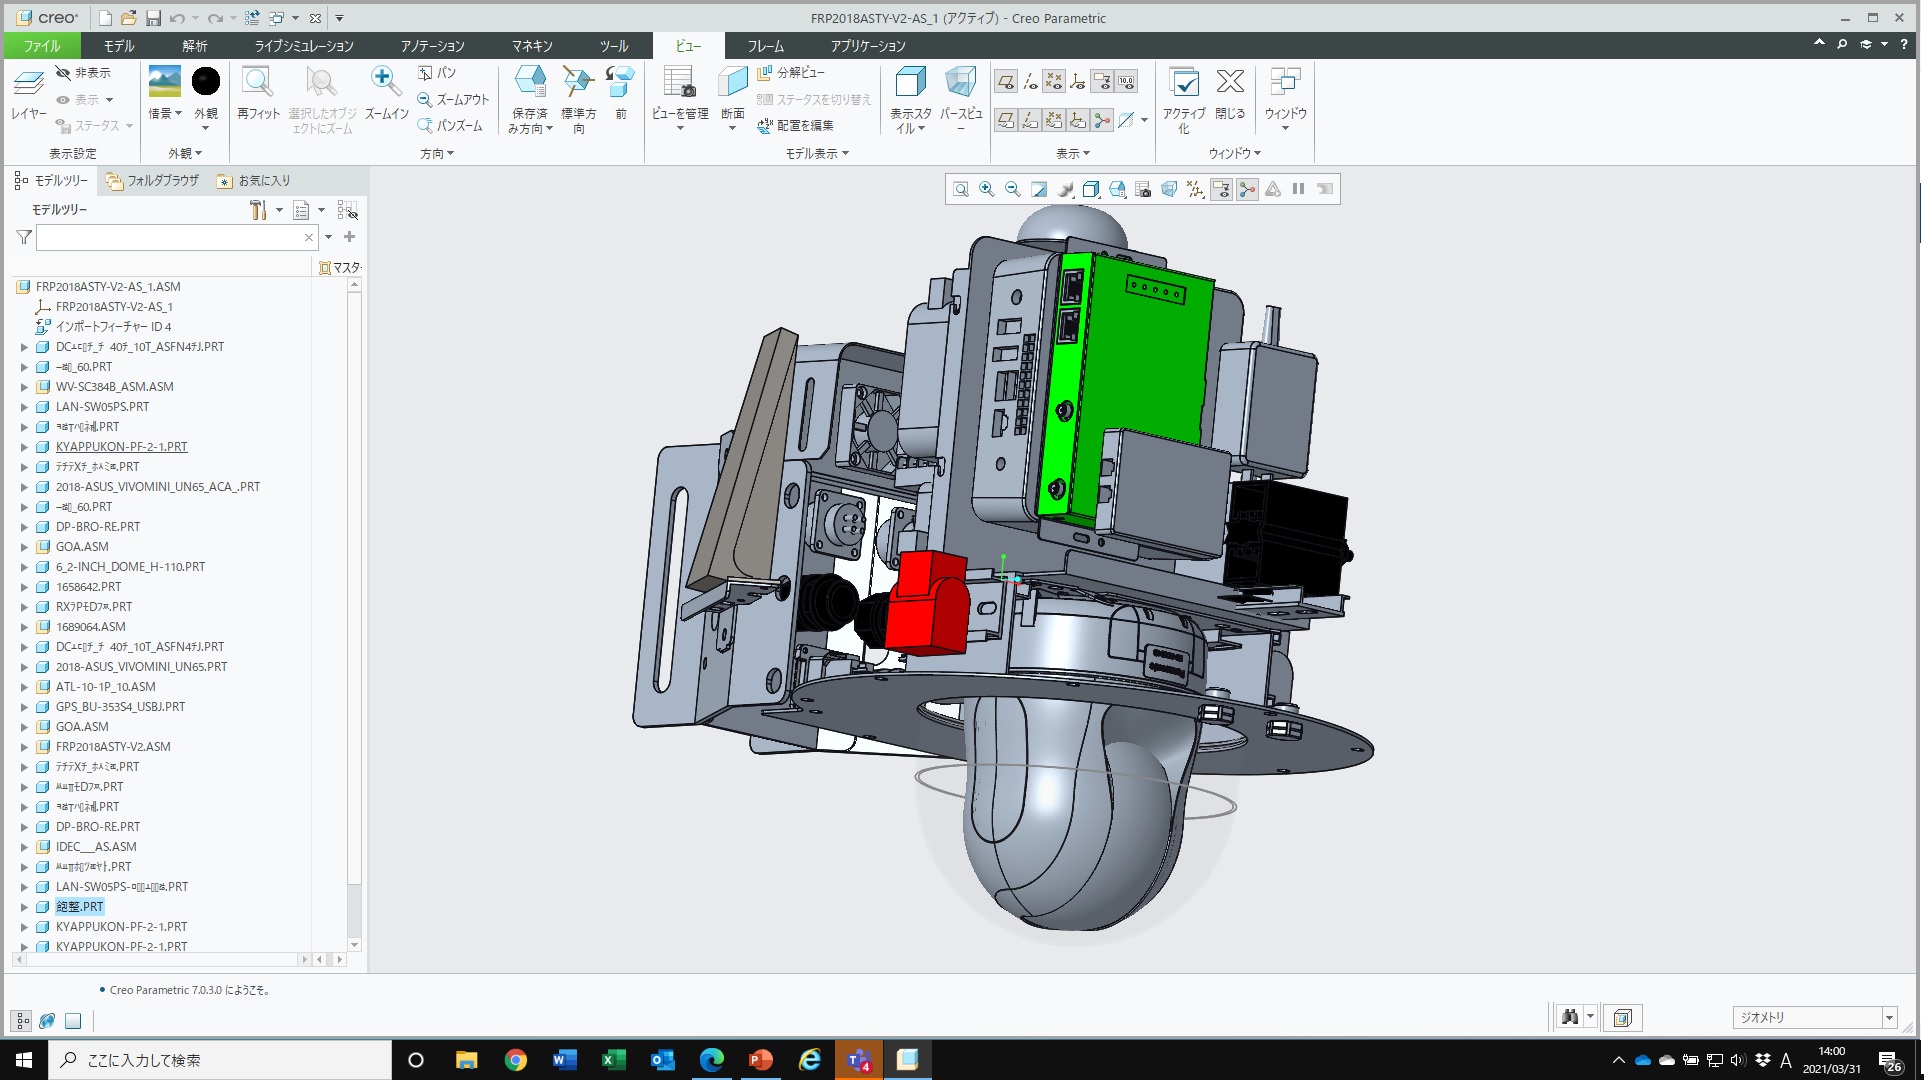This screenshot has height=1080, width=1924.
Task: Open the Geometry (ジオメトリ) selection filter dropdown
Action: tap(1889, 1018)
